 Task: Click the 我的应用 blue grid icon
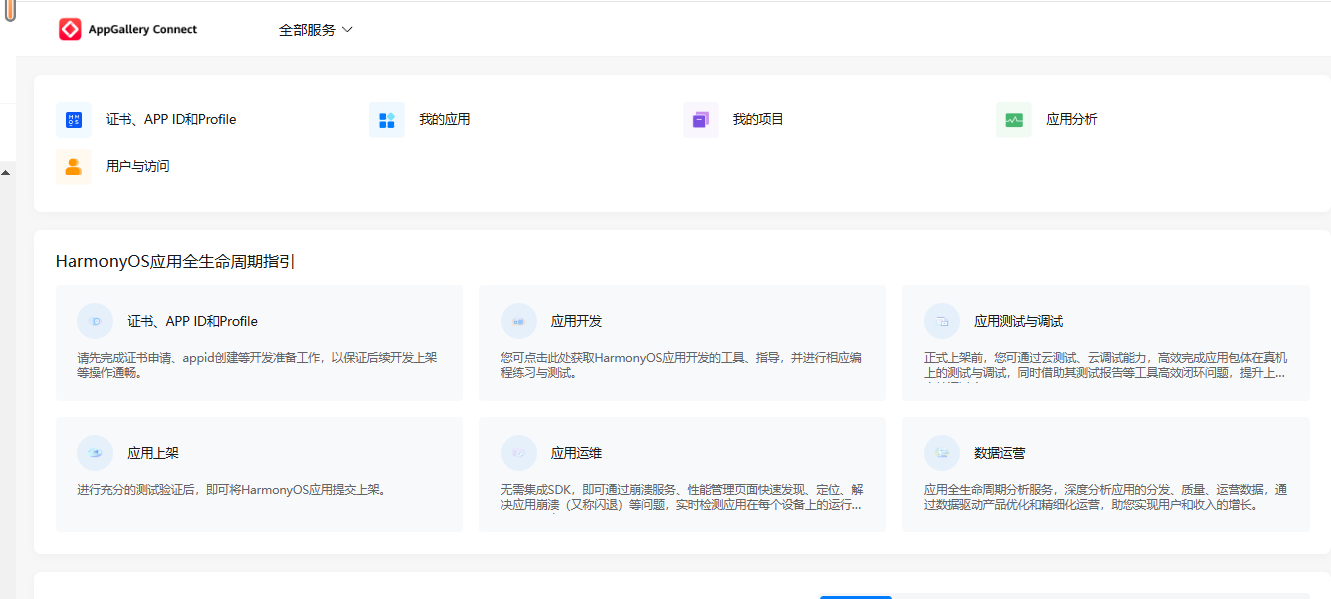click(x=387, y=120)
